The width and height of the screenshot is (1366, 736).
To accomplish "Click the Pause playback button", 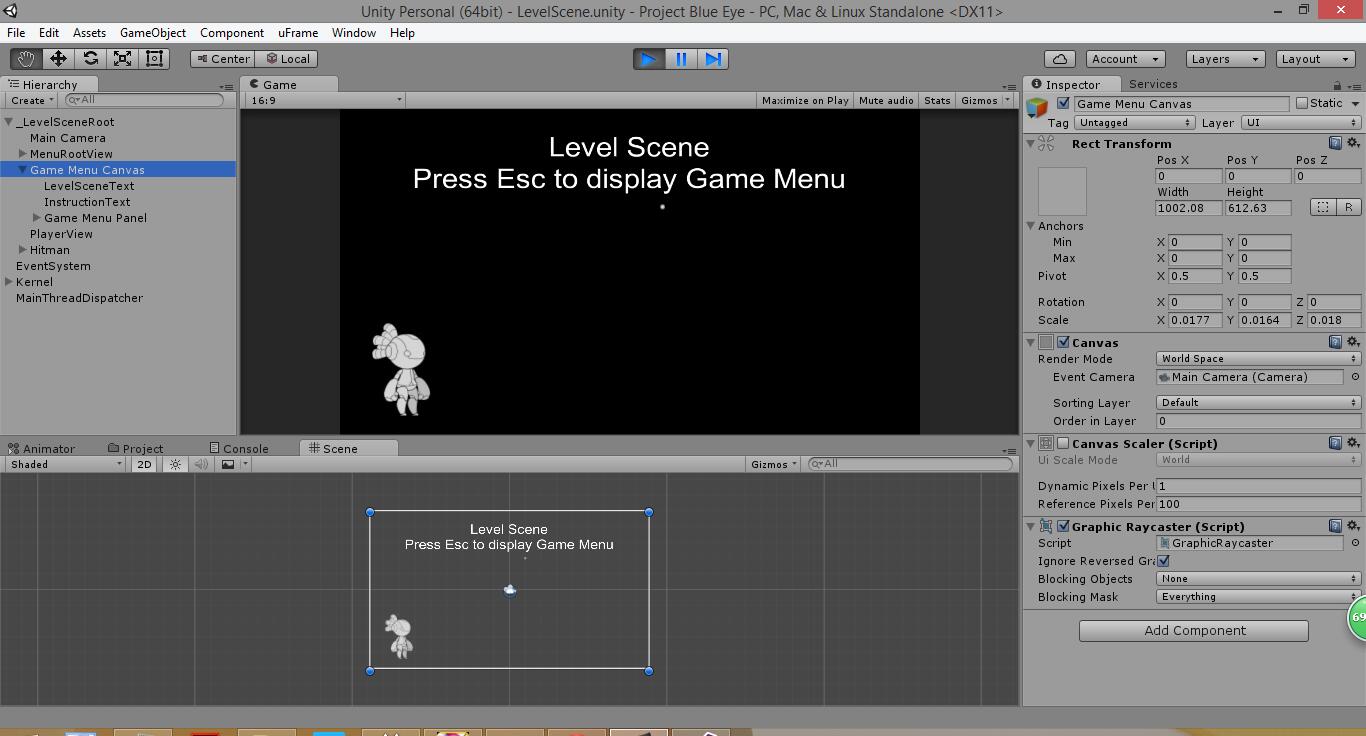I will (680, 59).
